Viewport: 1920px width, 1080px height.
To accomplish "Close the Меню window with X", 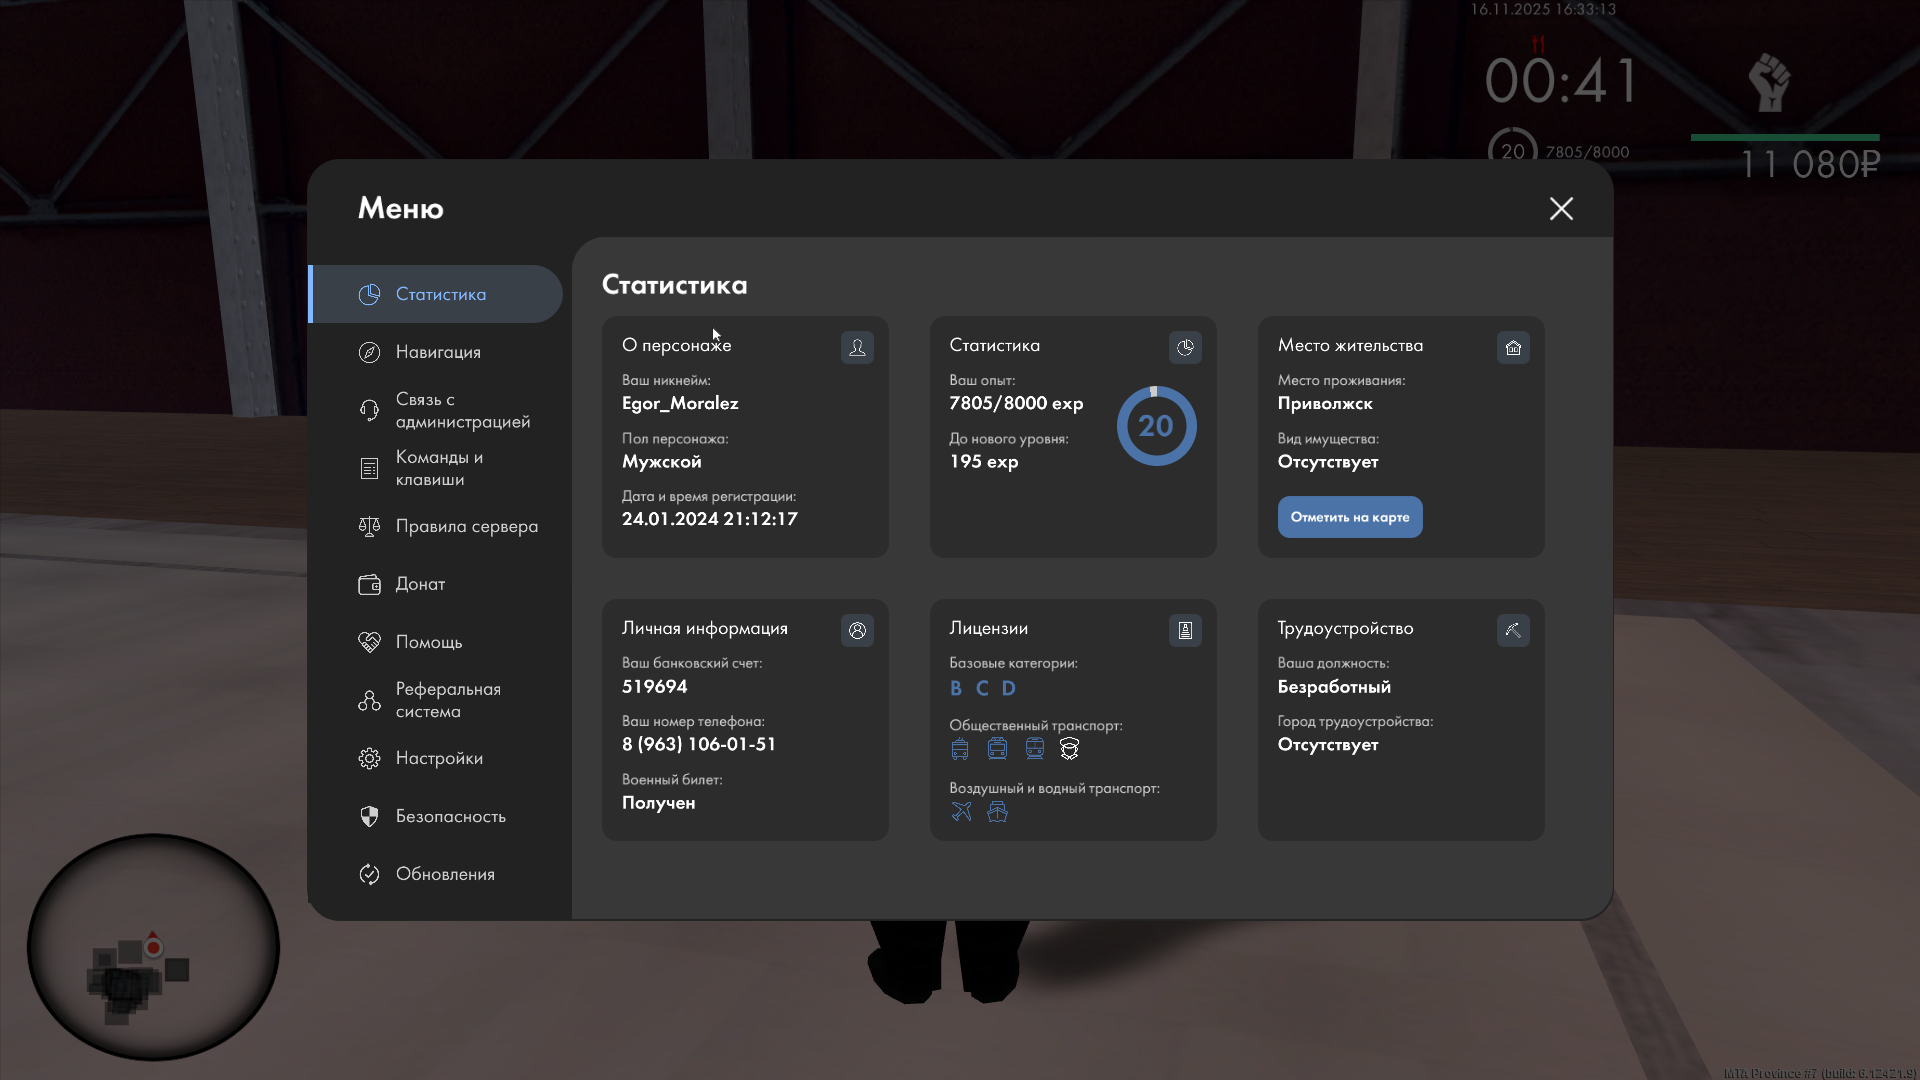I will click(x=1561, y=208).
